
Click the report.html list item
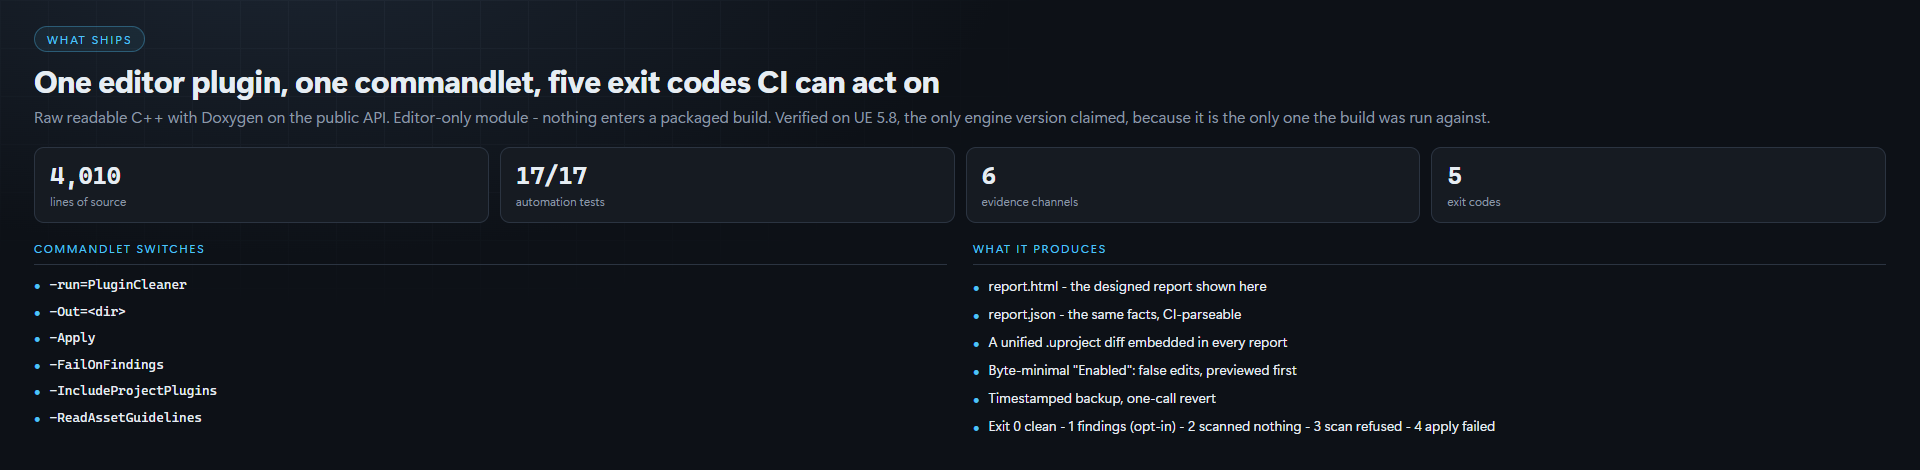pos(1127,287)
